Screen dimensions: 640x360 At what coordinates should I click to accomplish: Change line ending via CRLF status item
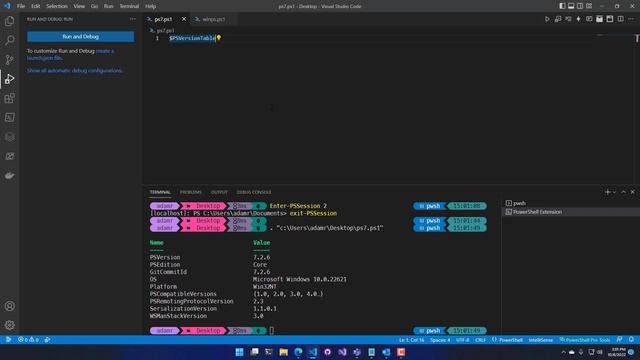tap(480, 340)
